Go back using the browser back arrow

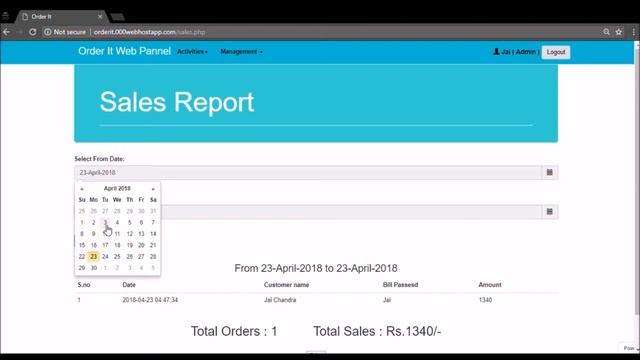click(x=7, y=32)
